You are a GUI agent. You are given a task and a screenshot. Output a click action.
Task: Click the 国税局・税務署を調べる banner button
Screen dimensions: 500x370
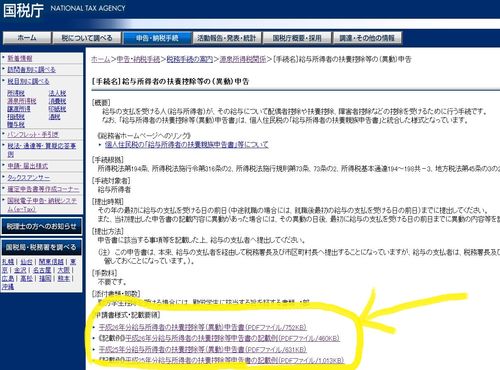pos(42,247)
